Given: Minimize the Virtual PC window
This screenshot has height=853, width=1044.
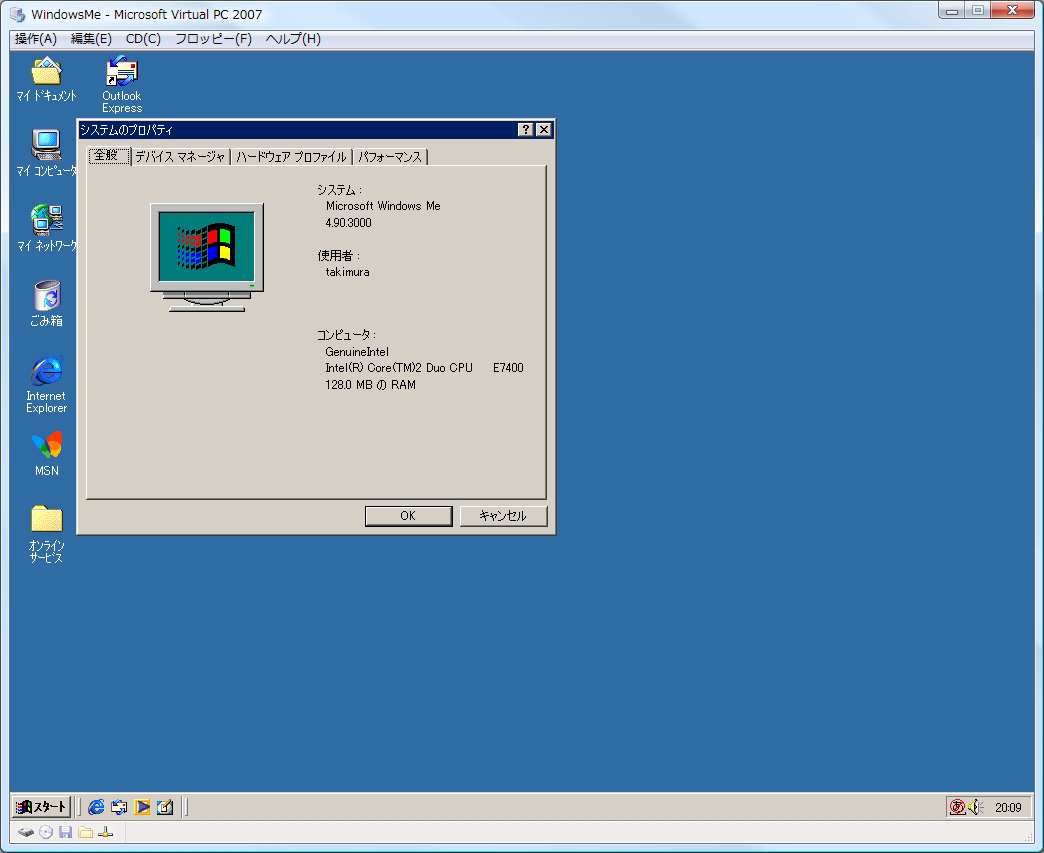Looking at the screenshot, I should 952,10.
